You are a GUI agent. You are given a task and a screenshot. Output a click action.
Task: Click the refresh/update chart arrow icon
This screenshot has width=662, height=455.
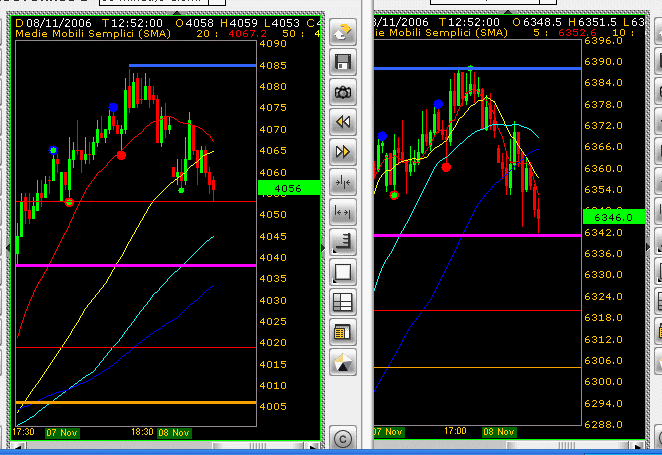342,32
